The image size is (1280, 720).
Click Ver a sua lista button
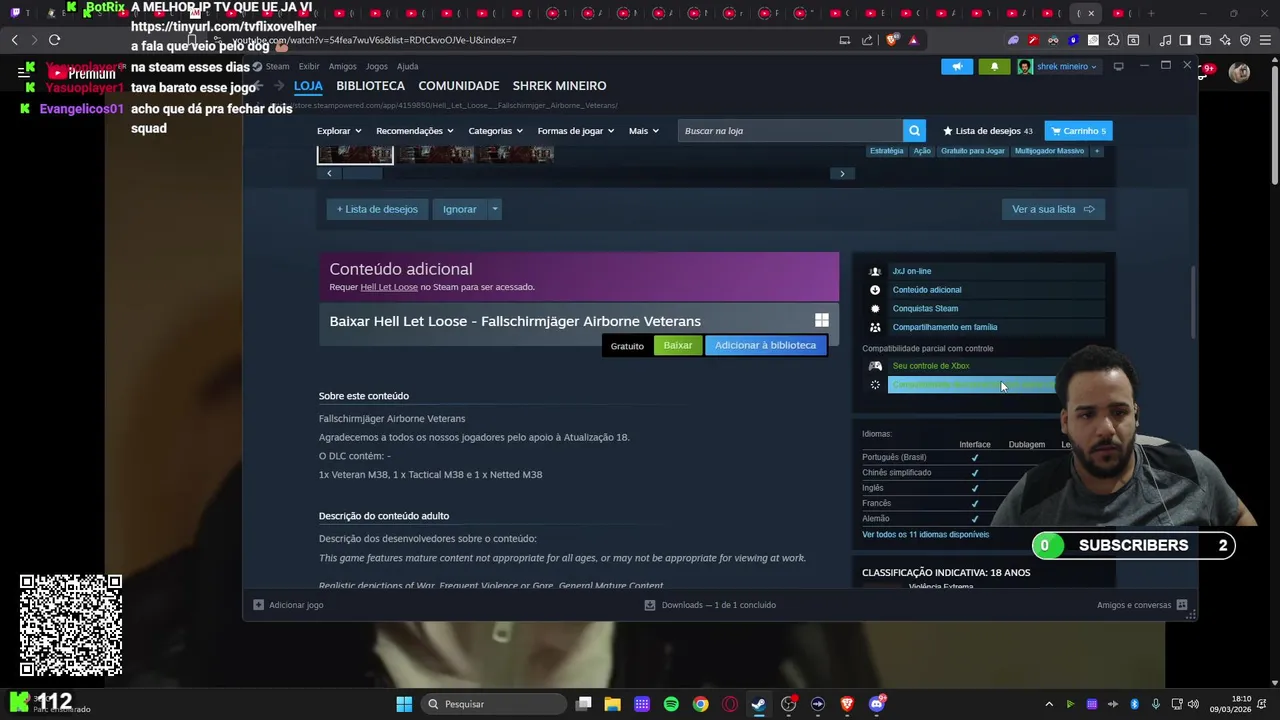point(1053,209)
